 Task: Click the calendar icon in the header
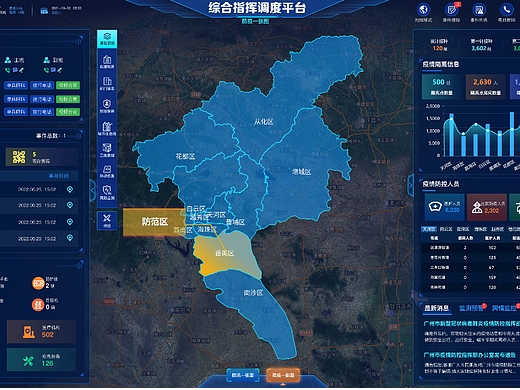(x=44, y=11)
